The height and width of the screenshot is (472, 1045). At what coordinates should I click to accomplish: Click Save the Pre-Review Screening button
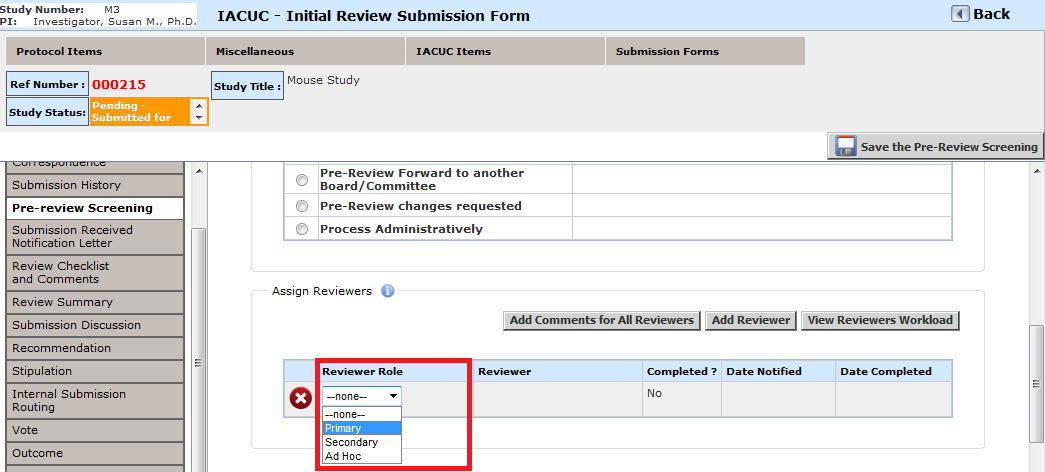click(x=935, y=147)
